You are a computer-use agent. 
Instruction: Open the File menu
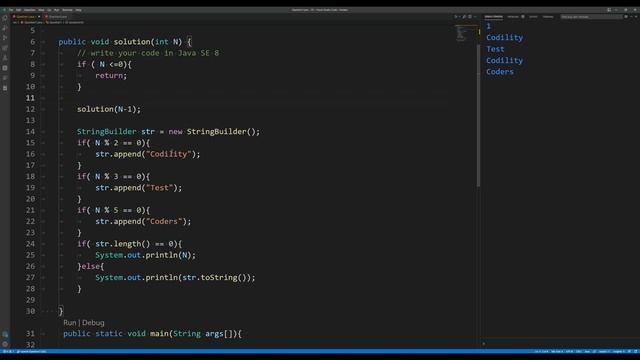click(11, 10)
